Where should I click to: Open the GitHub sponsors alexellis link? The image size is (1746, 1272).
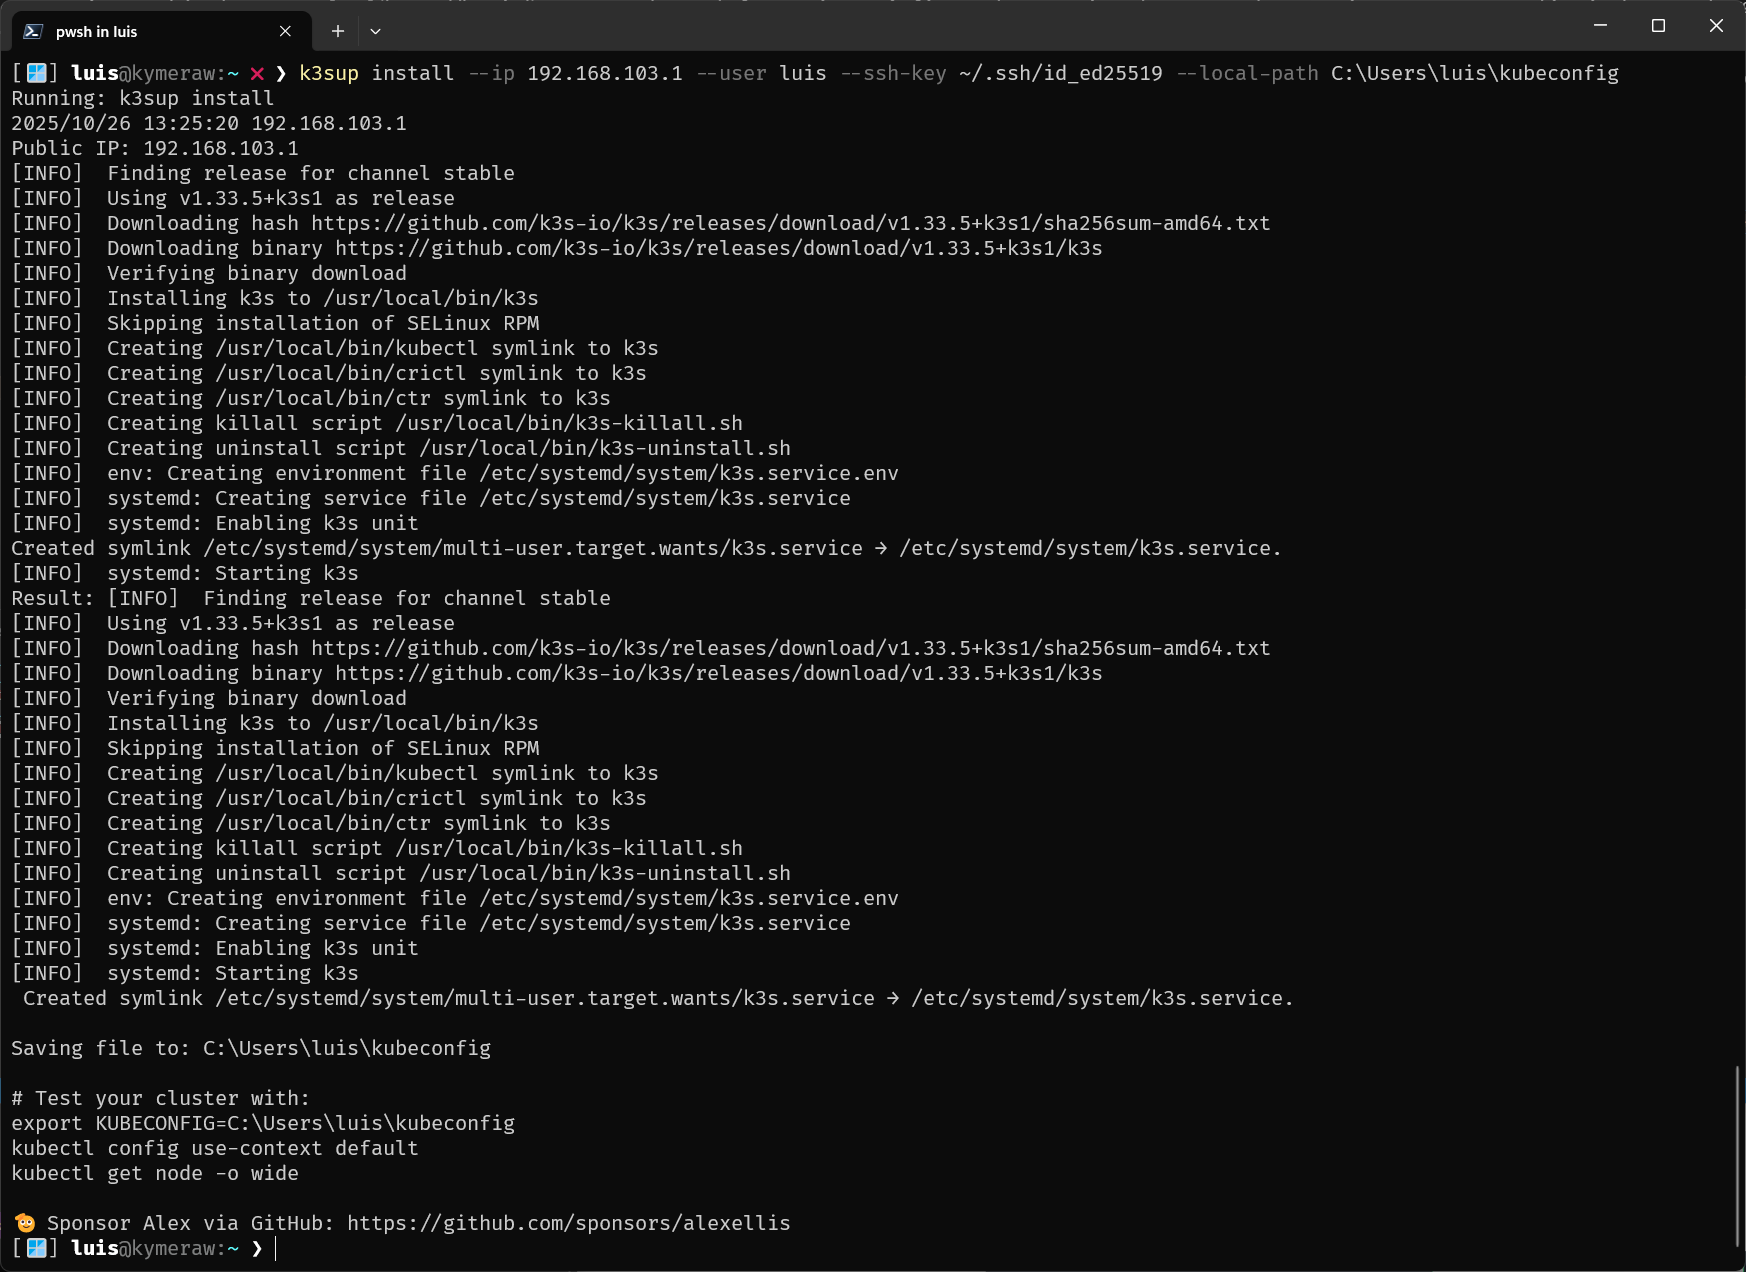tap(568, 1223)
